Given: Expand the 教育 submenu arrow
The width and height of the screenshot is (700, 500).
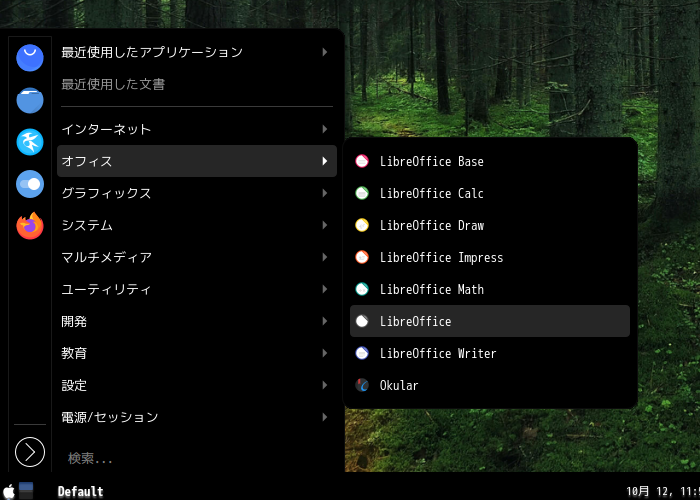Looking at the screenshot, I should point(325,353).
